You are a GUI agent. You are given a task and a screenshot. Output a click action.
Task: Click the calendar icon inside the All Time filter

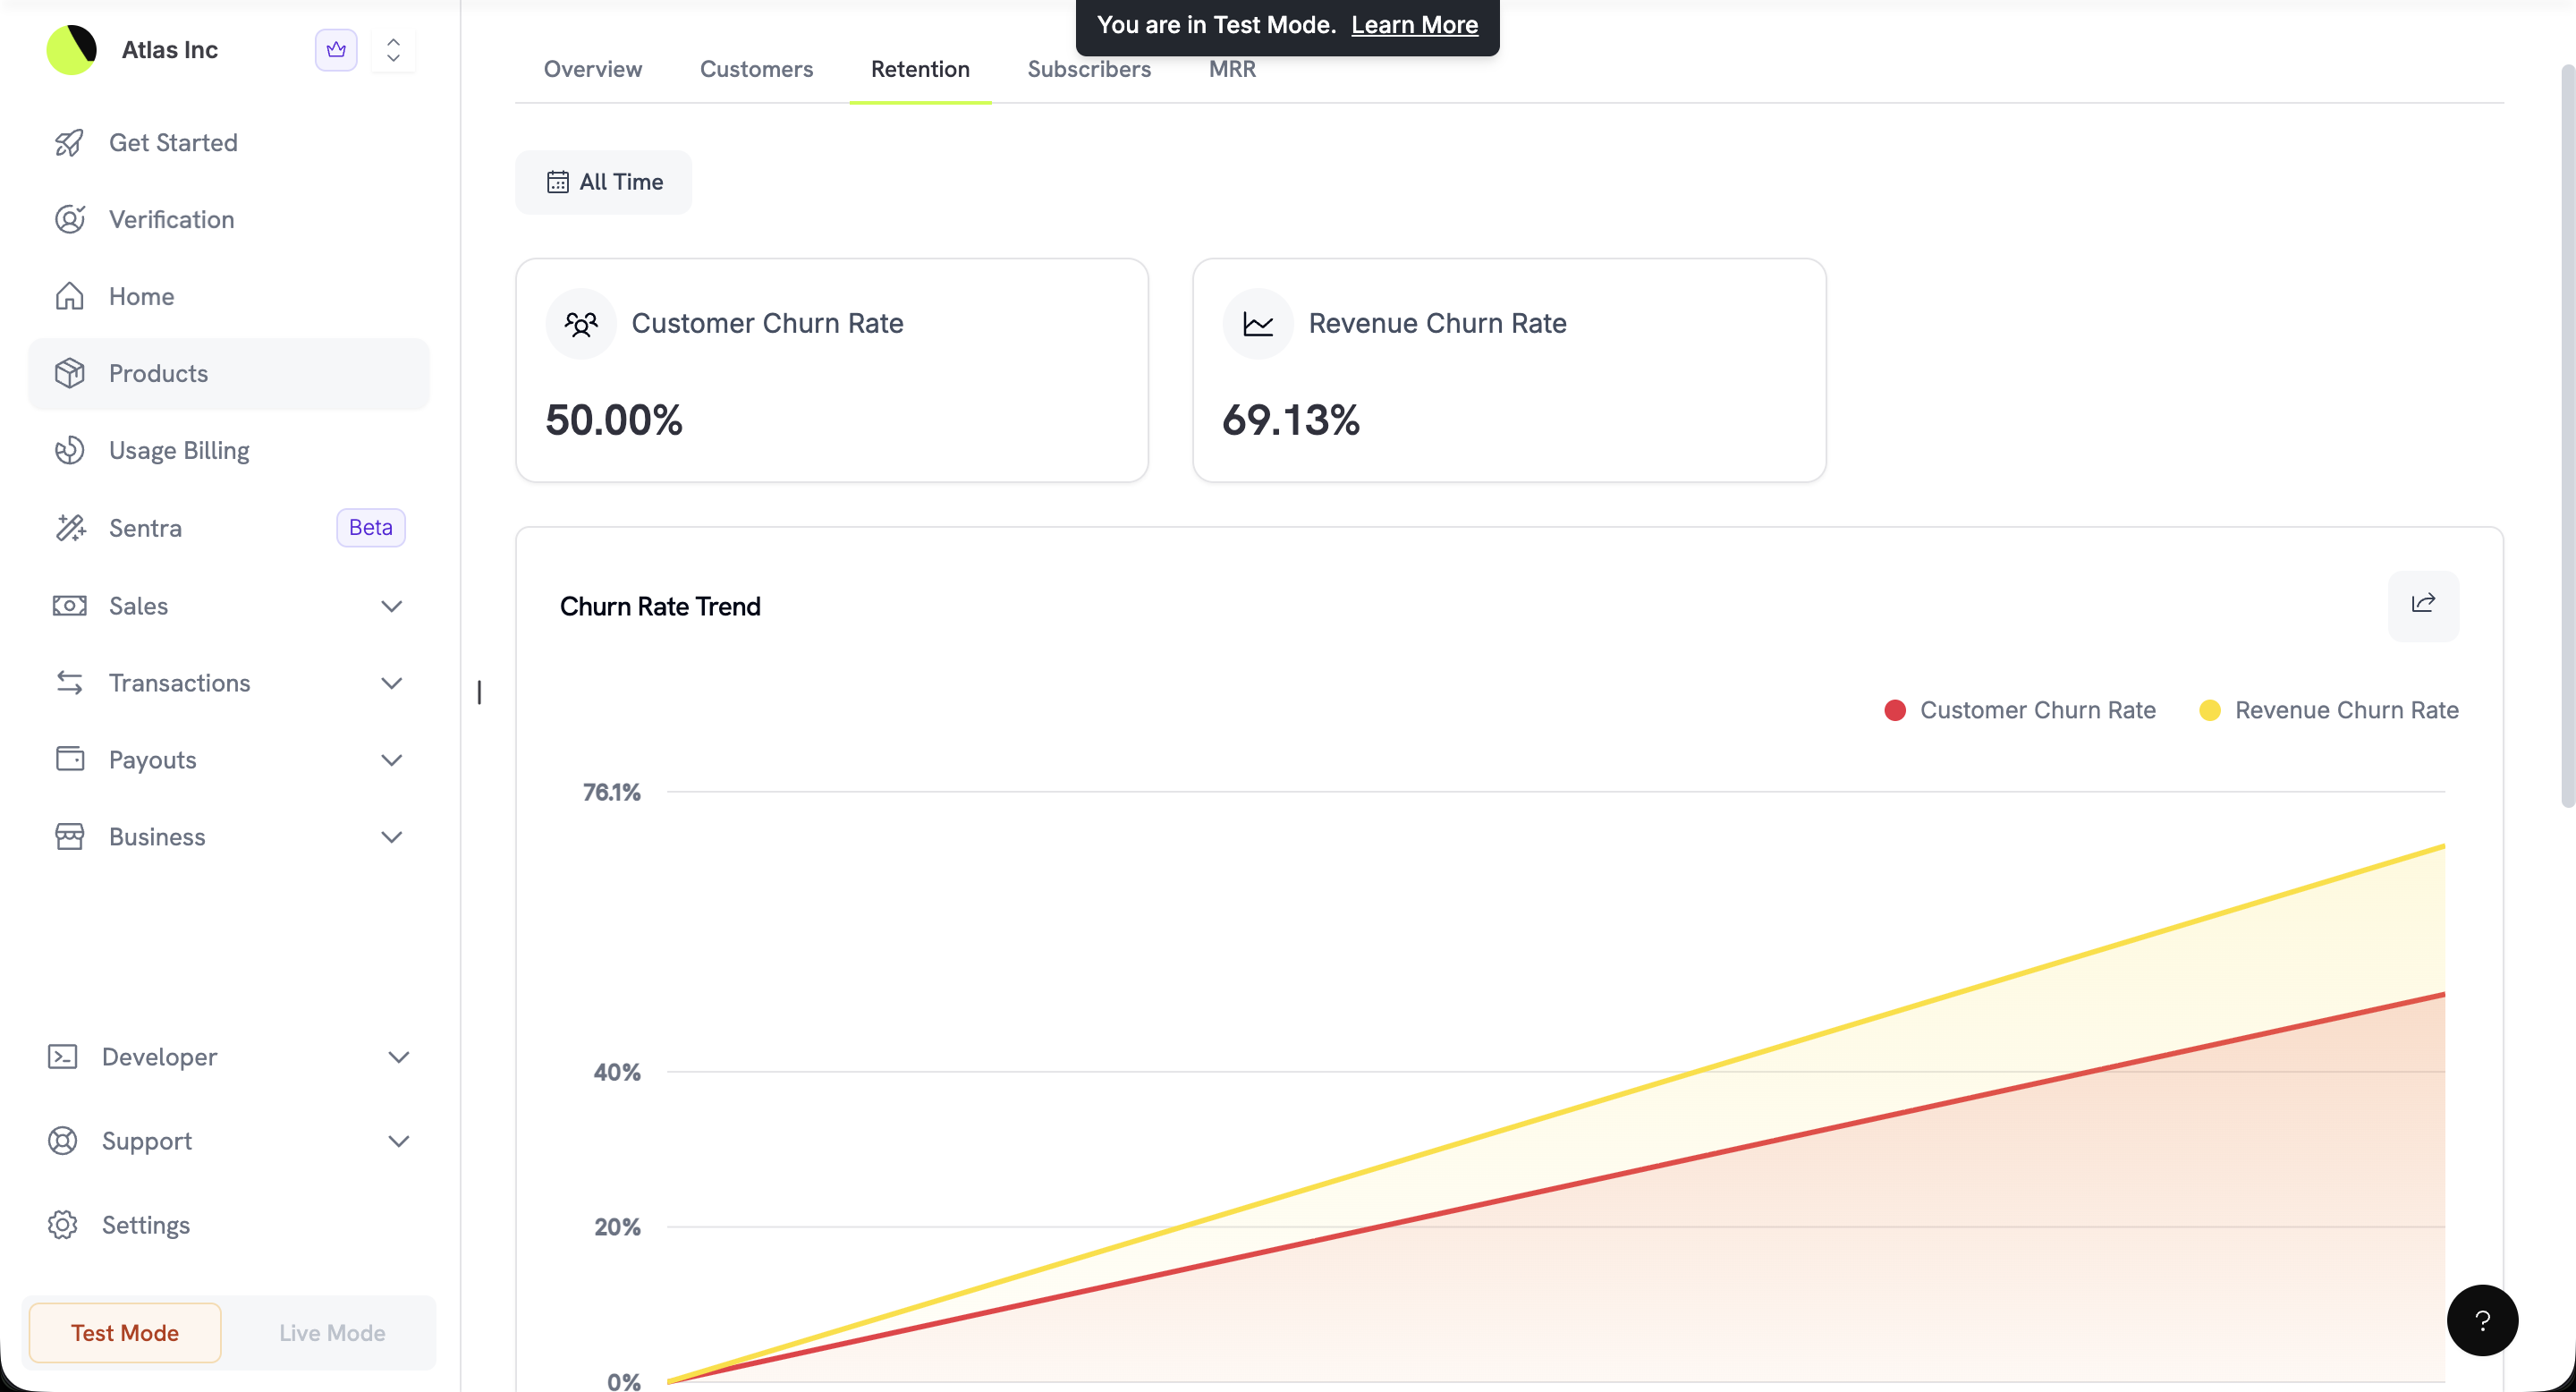pyautogui.click(x=559, y=182)
